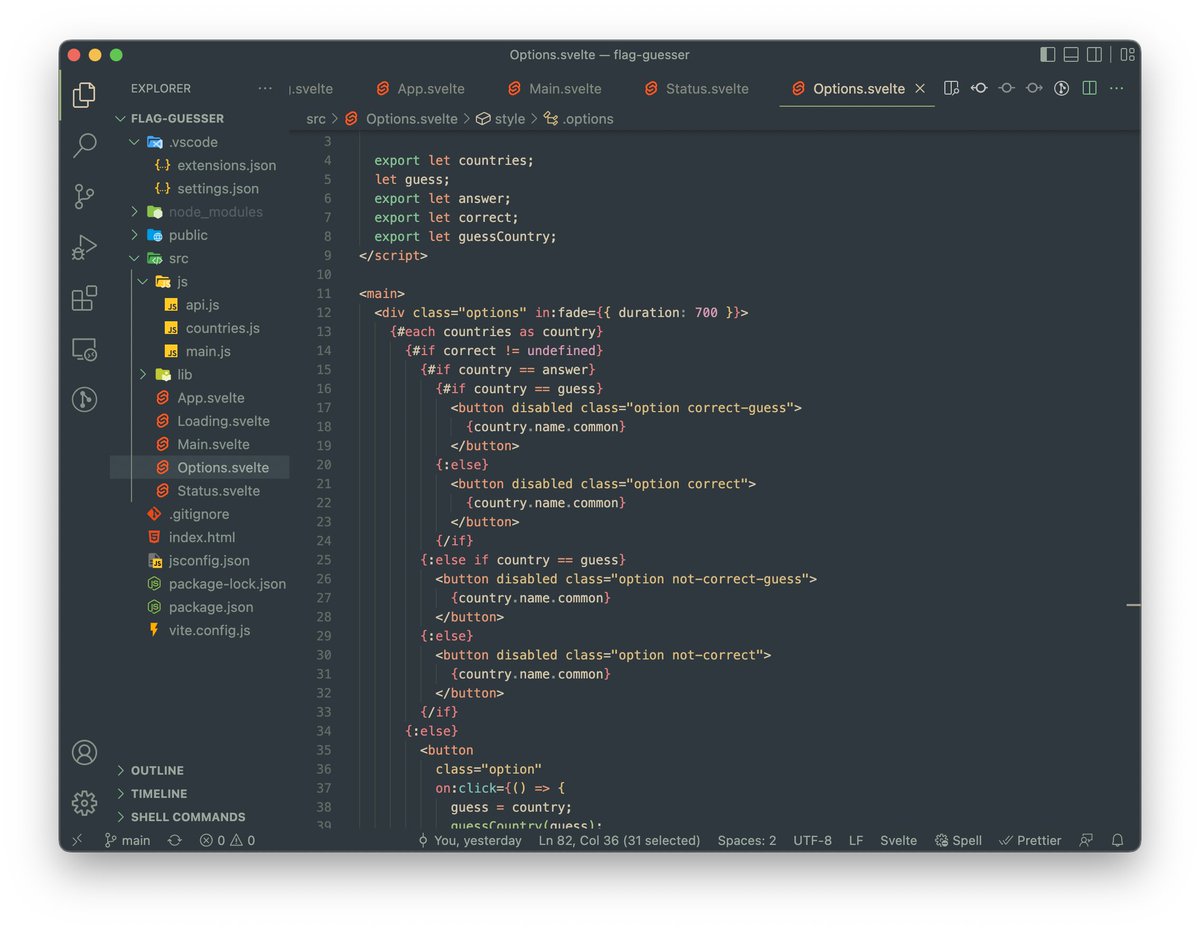
Task: Switch to the Status.svelte tab
Action: [x=695, y=88]
